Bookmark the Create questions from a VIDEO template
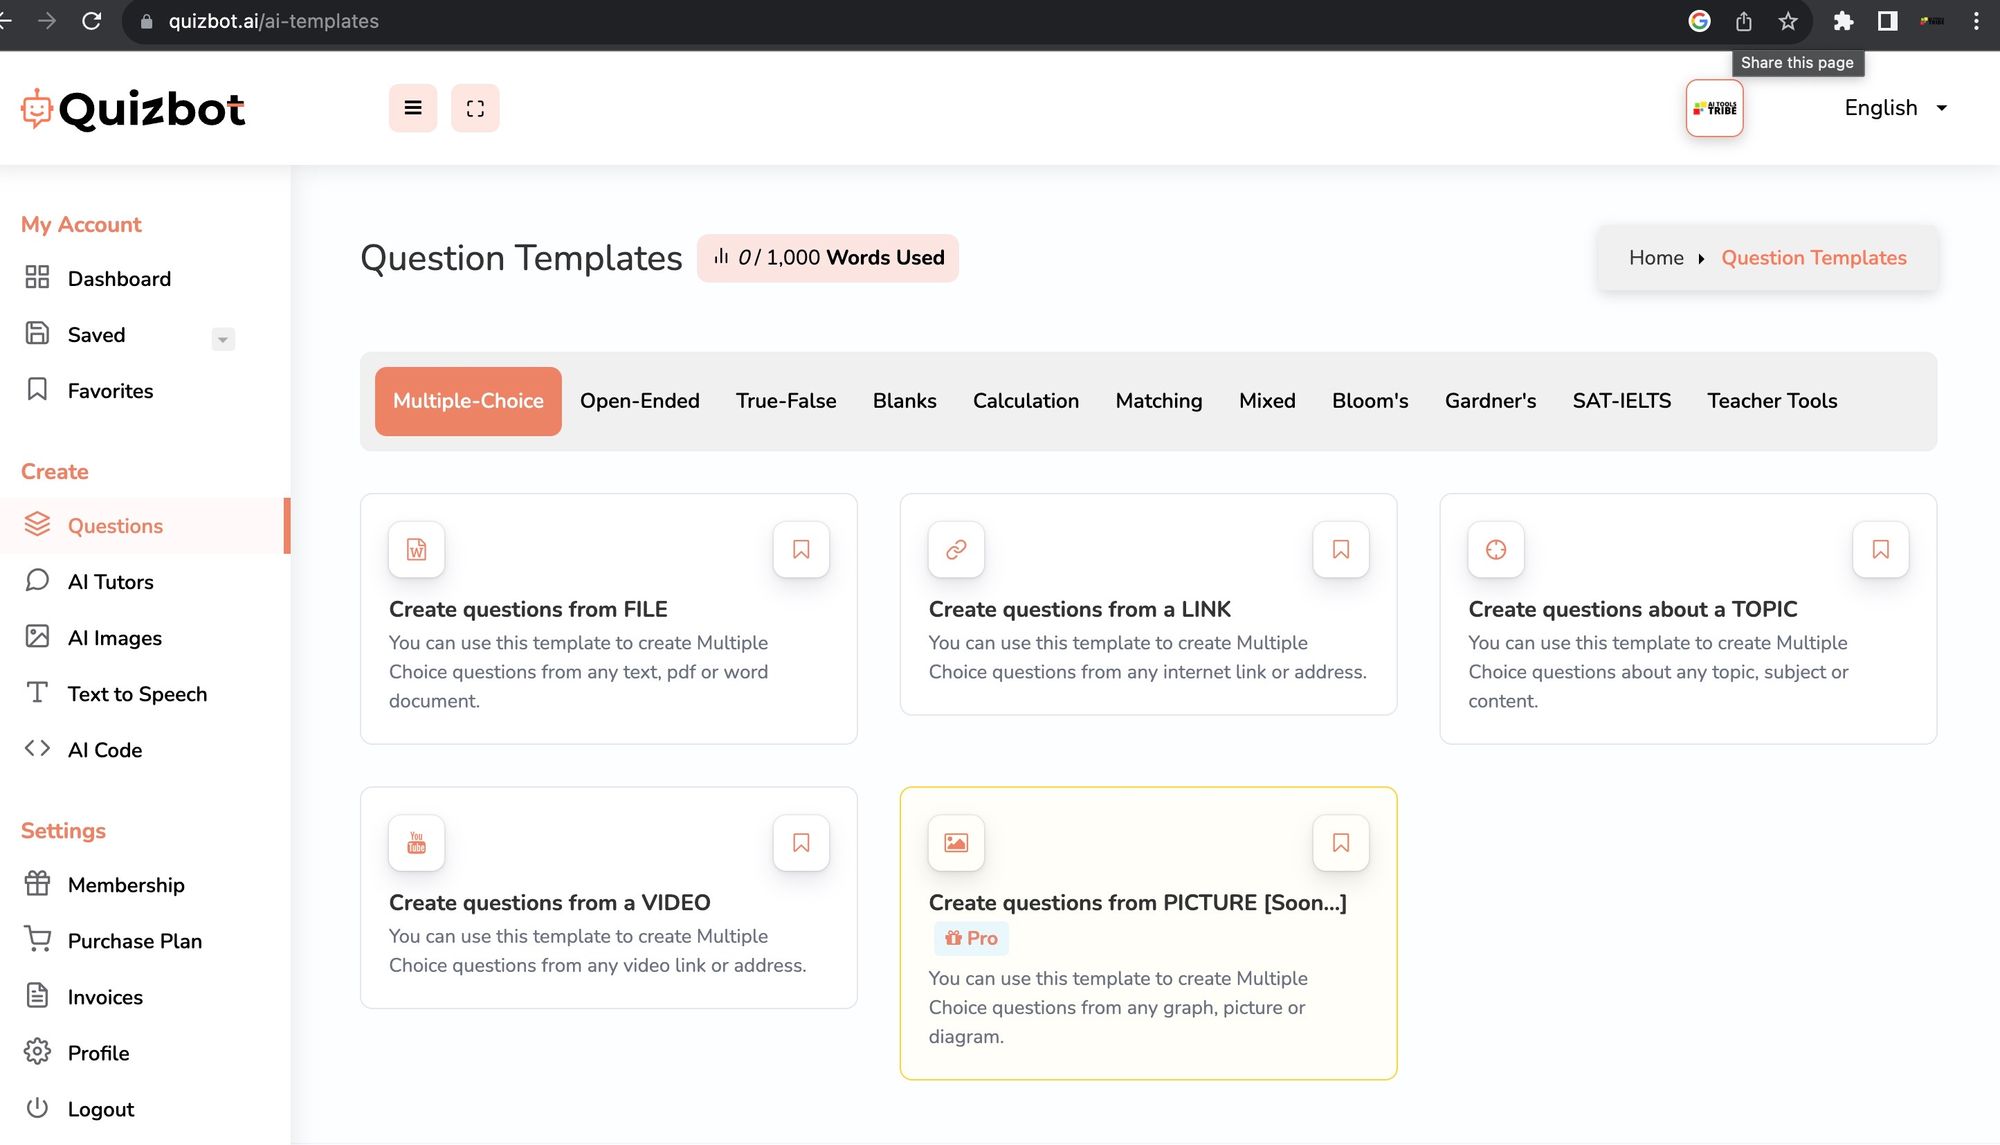This screenshot has width=2000, height=1145. click(x=801, y=843)
